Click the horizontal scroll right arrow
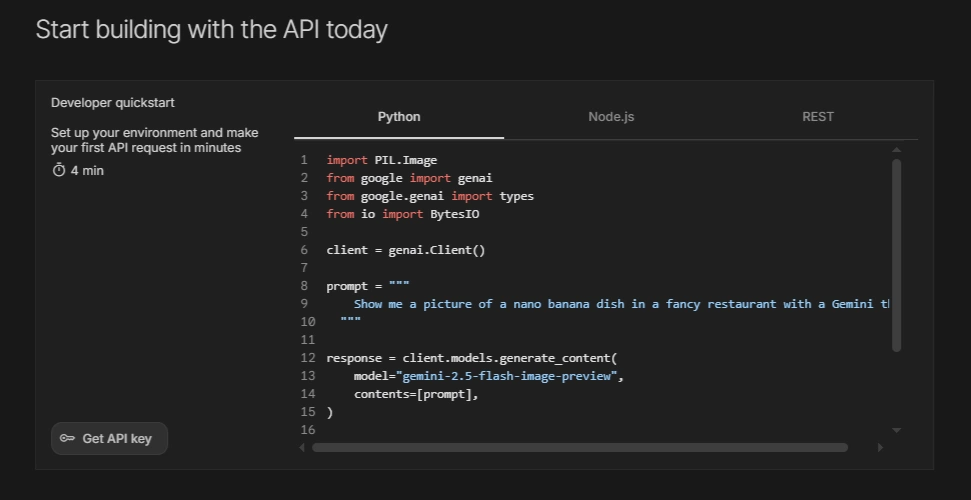Viewport: 971px width, 500px height. (x=880, y=447)
